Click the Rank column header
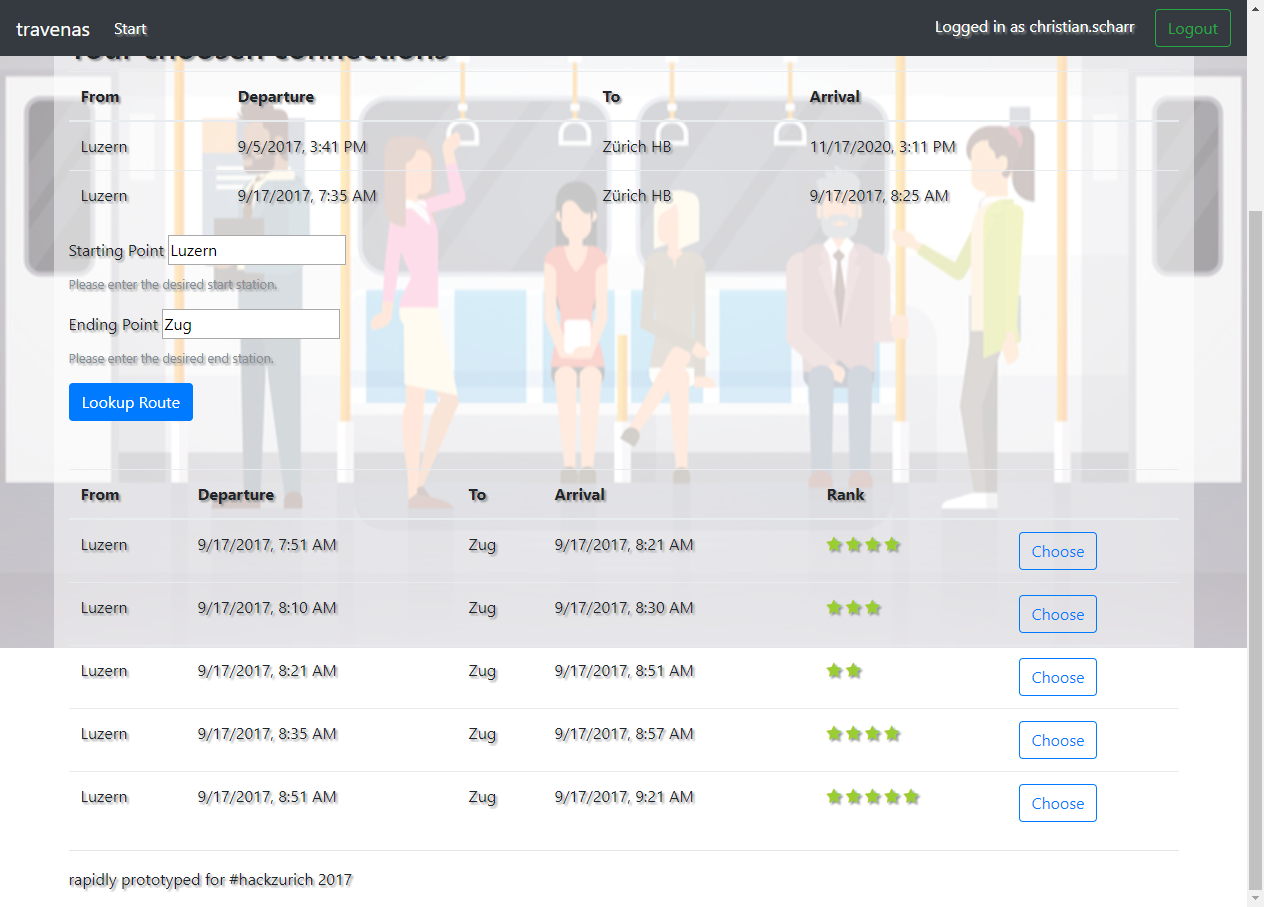 [846, 495]
